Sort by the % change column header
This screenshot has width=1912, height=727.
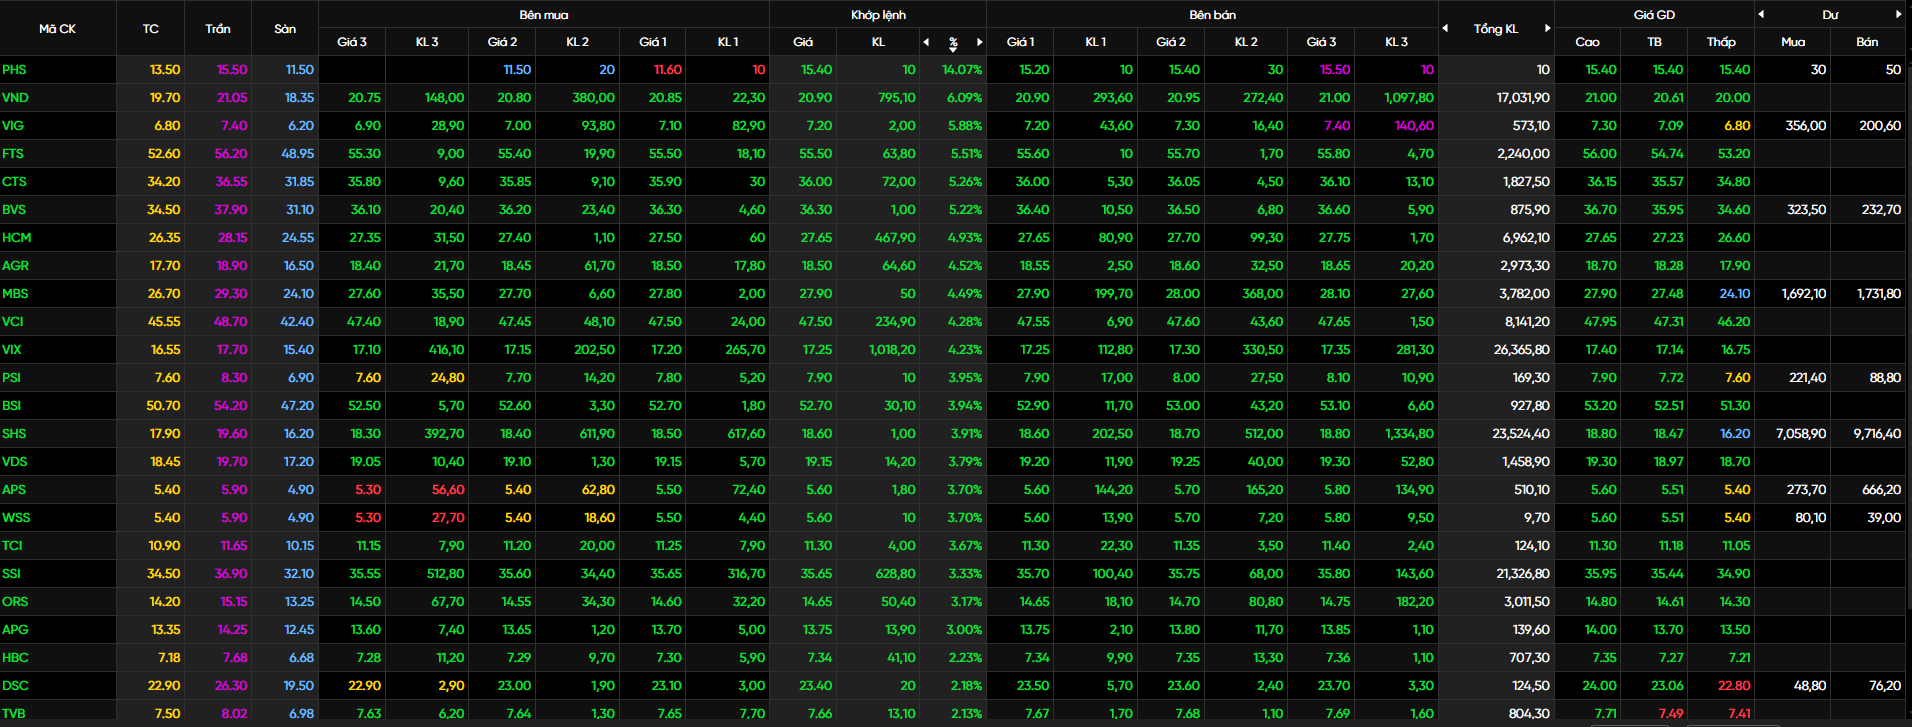[953, 42]
